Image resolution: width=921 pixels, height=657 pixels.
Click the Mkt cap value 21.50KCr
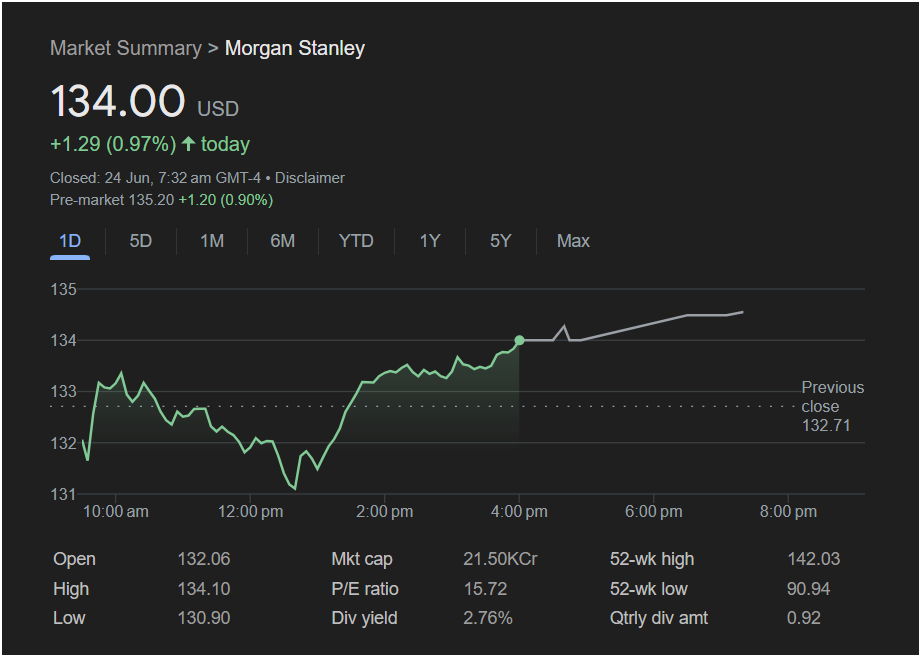click(500, 559)
